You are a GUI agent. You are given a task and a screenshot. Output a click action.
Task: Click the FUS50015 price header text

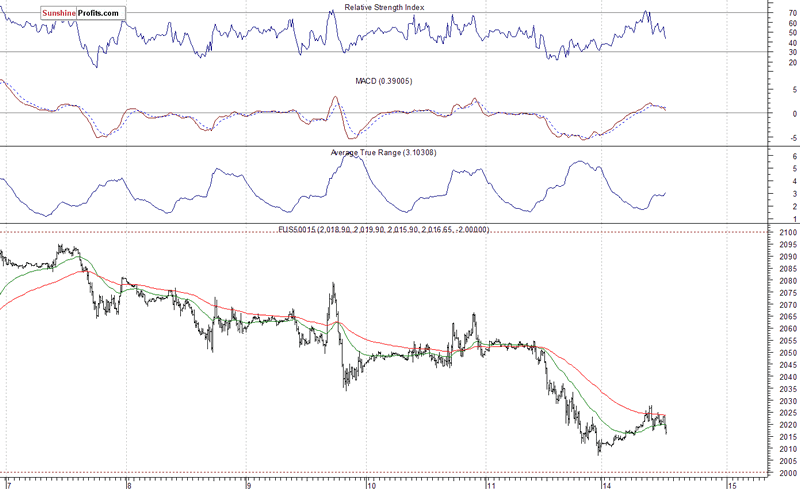point(384,230)
